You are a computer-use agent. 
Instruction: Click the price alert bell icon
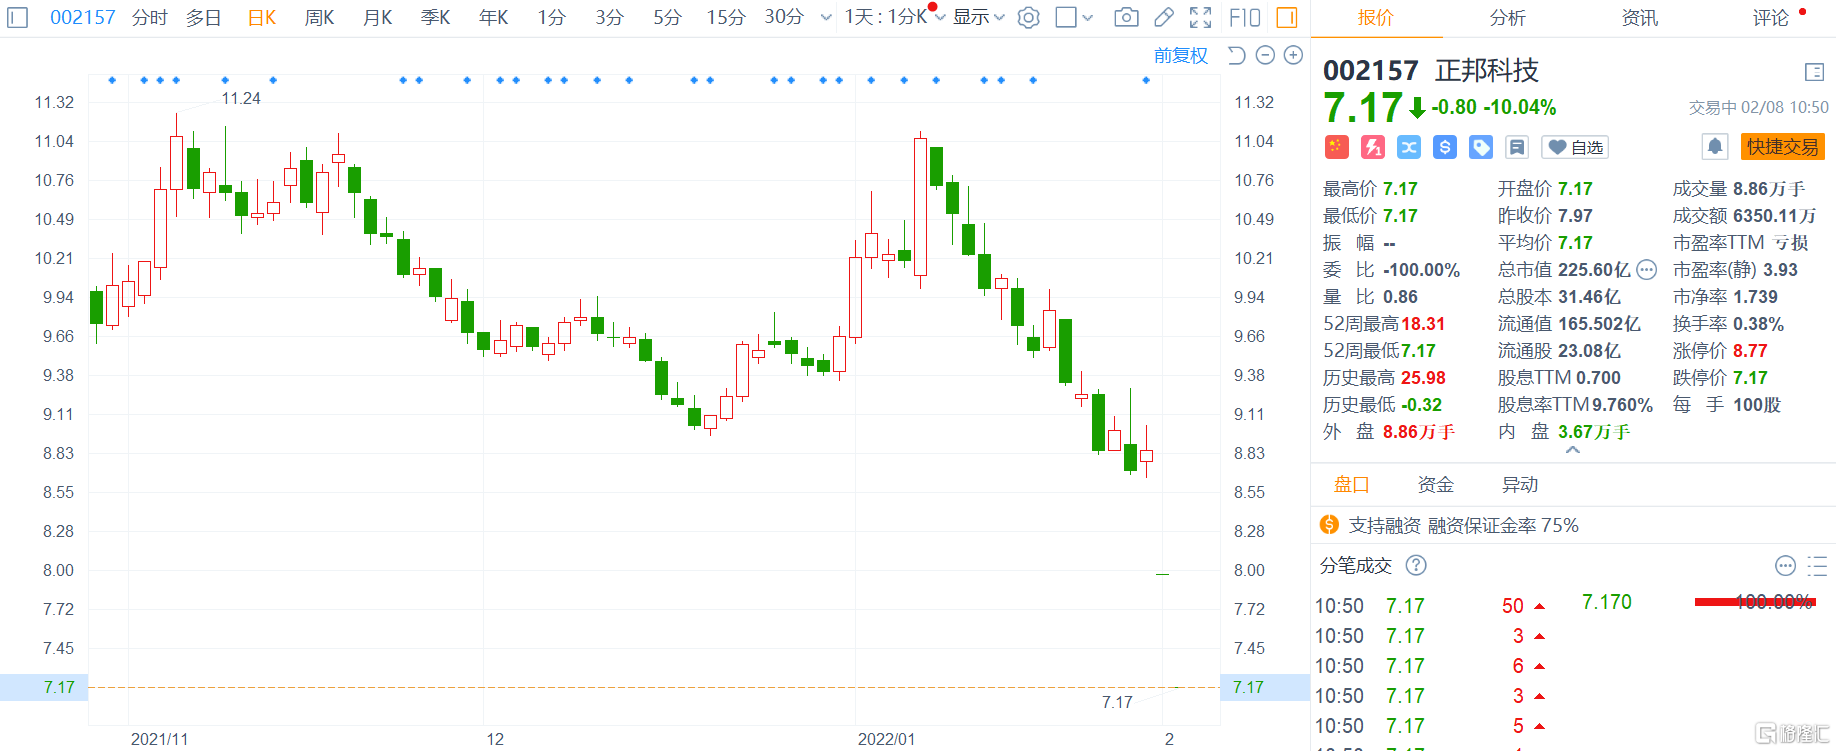pos(1714,147)
